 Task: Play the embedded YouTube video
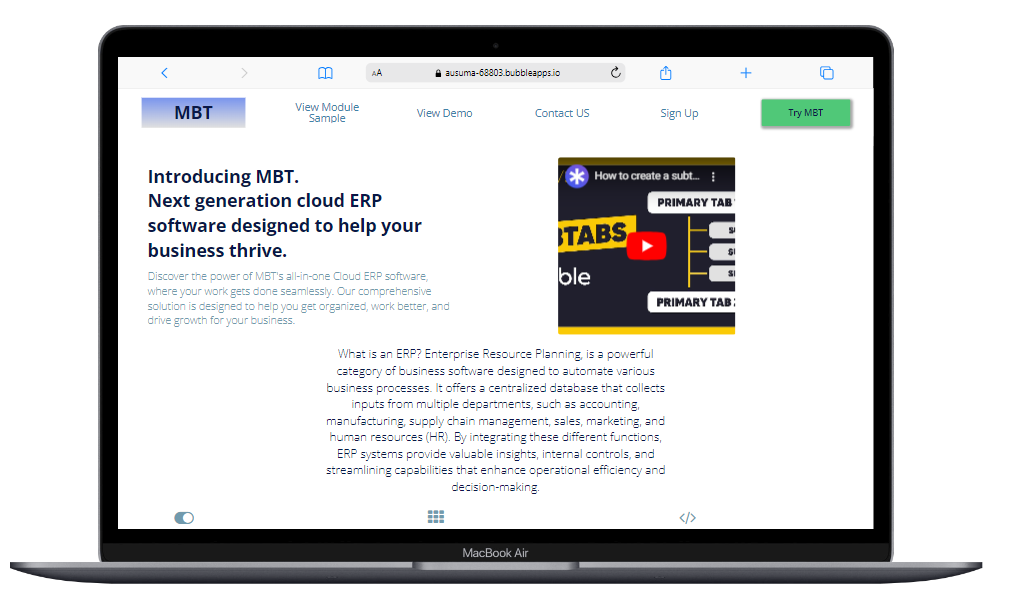click(646, 246)
